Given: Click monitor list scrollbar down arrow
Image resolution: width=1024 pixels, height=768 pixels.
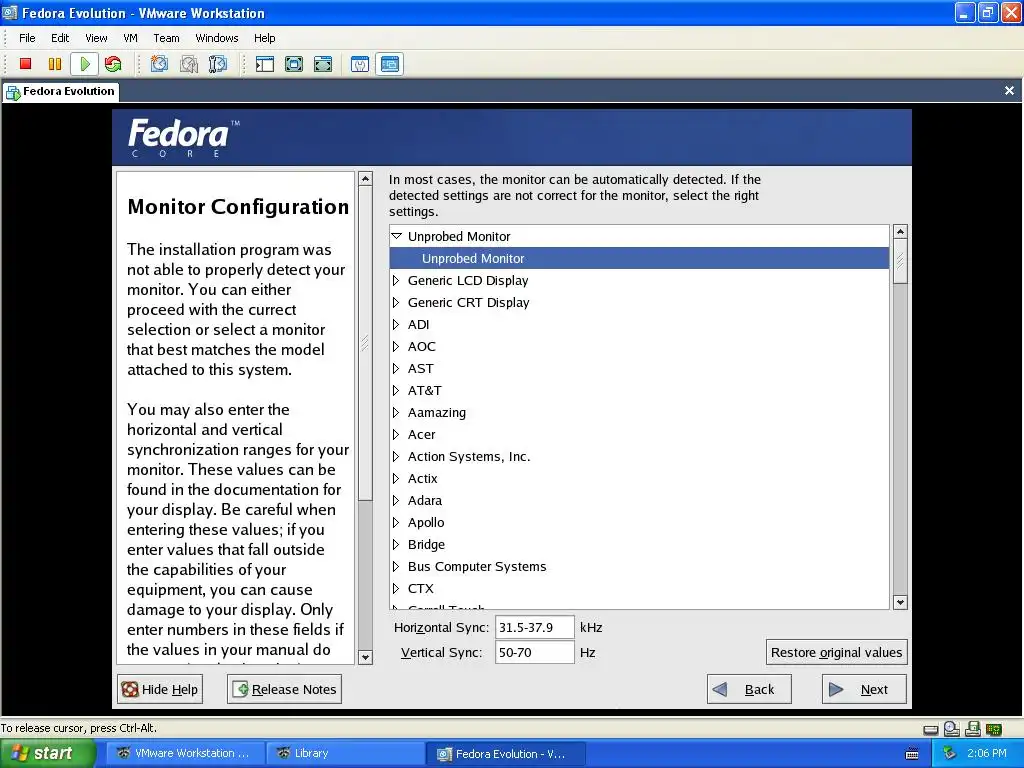Looking at the screenshot, I should point(900,602).
